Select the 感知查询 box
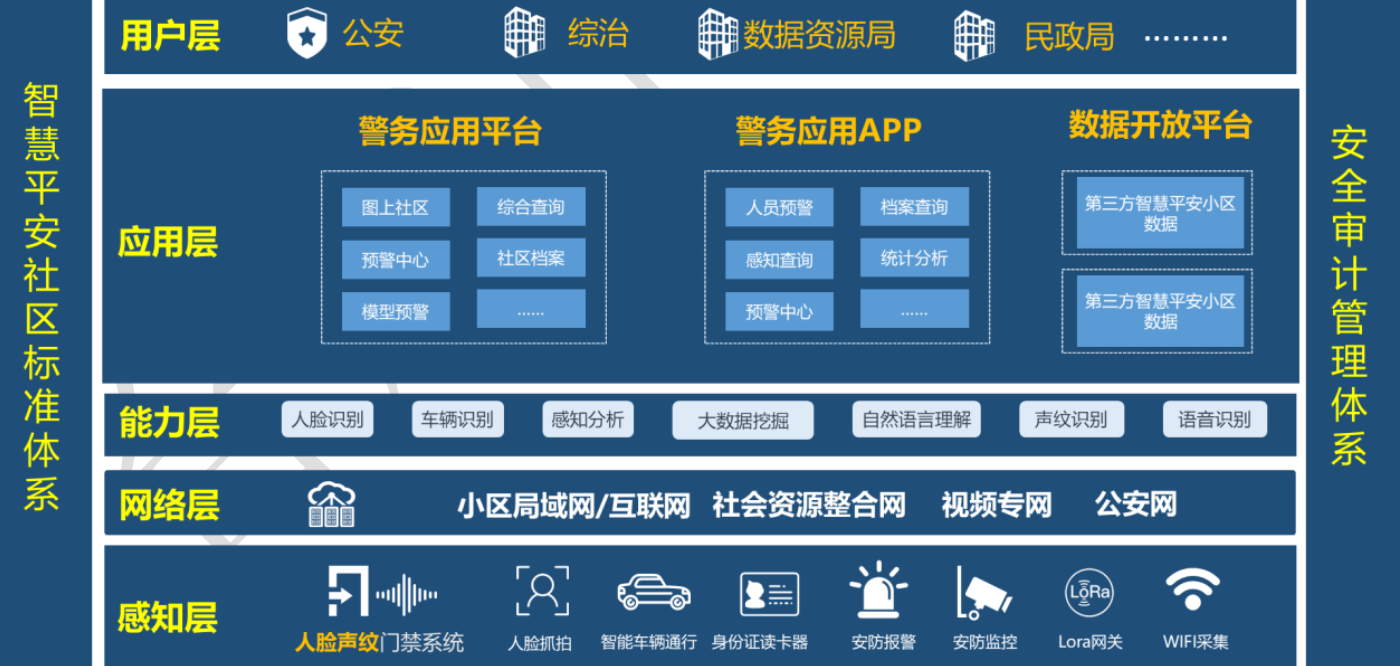Viewport: 1400px width, 666px height. 779,260
